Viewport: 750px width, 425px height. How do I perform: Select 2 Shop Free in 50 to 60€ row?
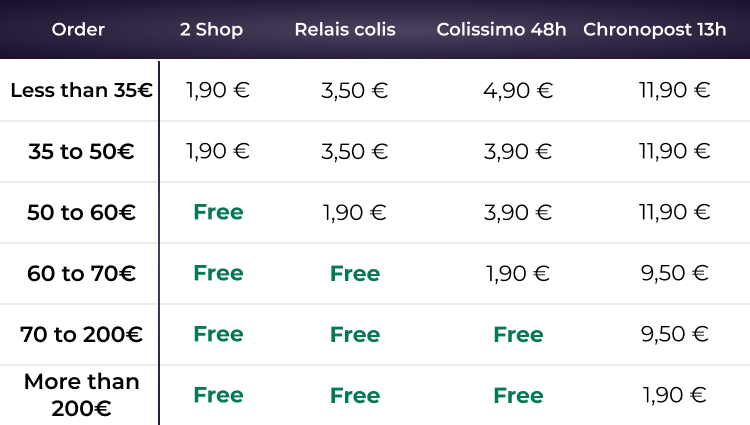point(218,212)
